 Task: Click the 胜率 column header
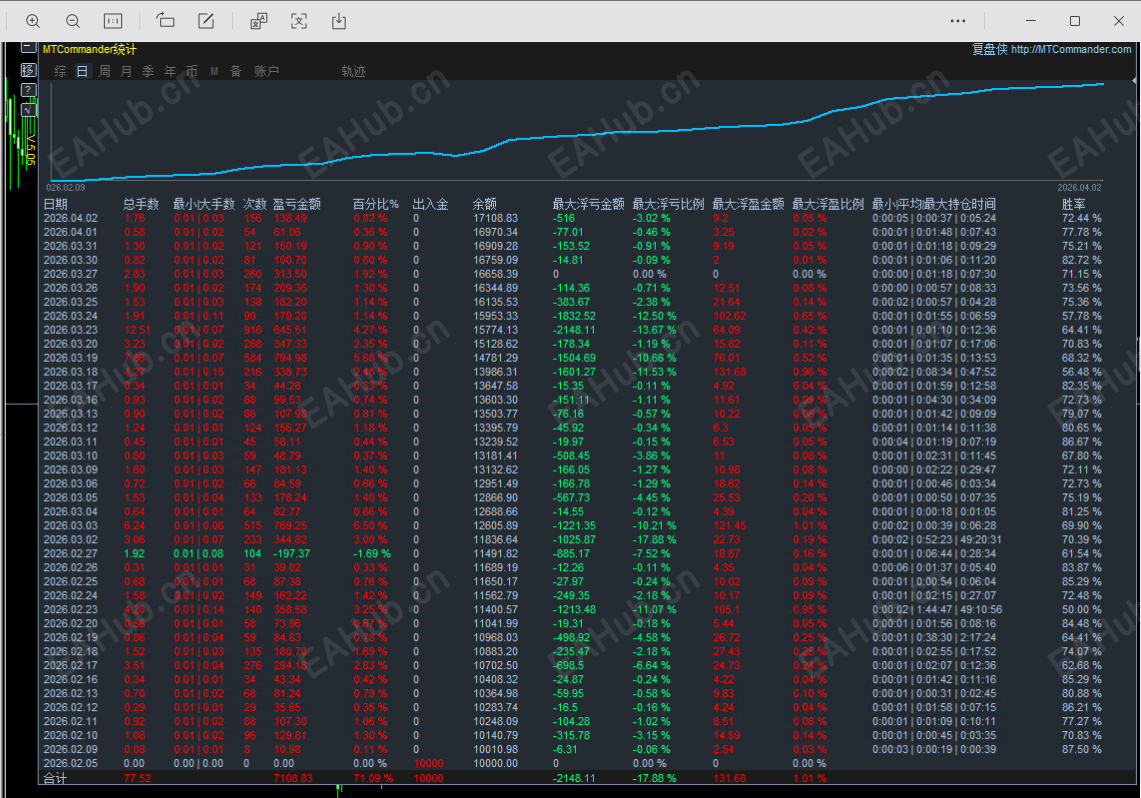[x=1074, y=204]
